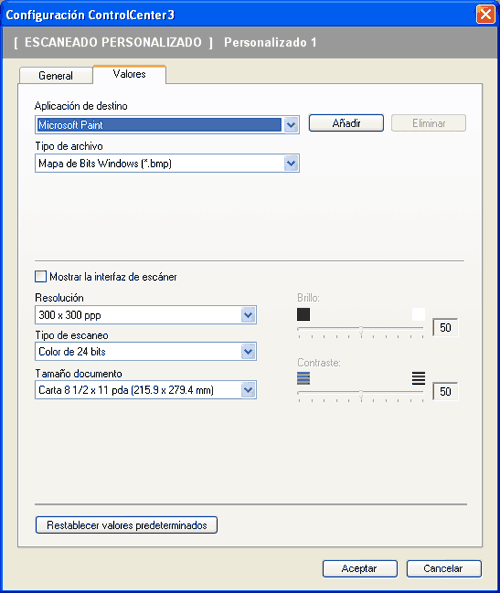Close the ControlCenter3 configuration window
This screenshot has width=500, height=593.
(486, 14)
